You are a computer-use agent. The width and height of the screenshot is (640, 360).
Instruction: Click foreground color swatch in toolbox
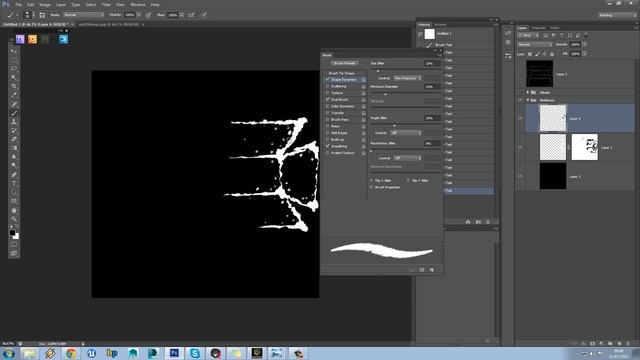click(x=12, y=232)
